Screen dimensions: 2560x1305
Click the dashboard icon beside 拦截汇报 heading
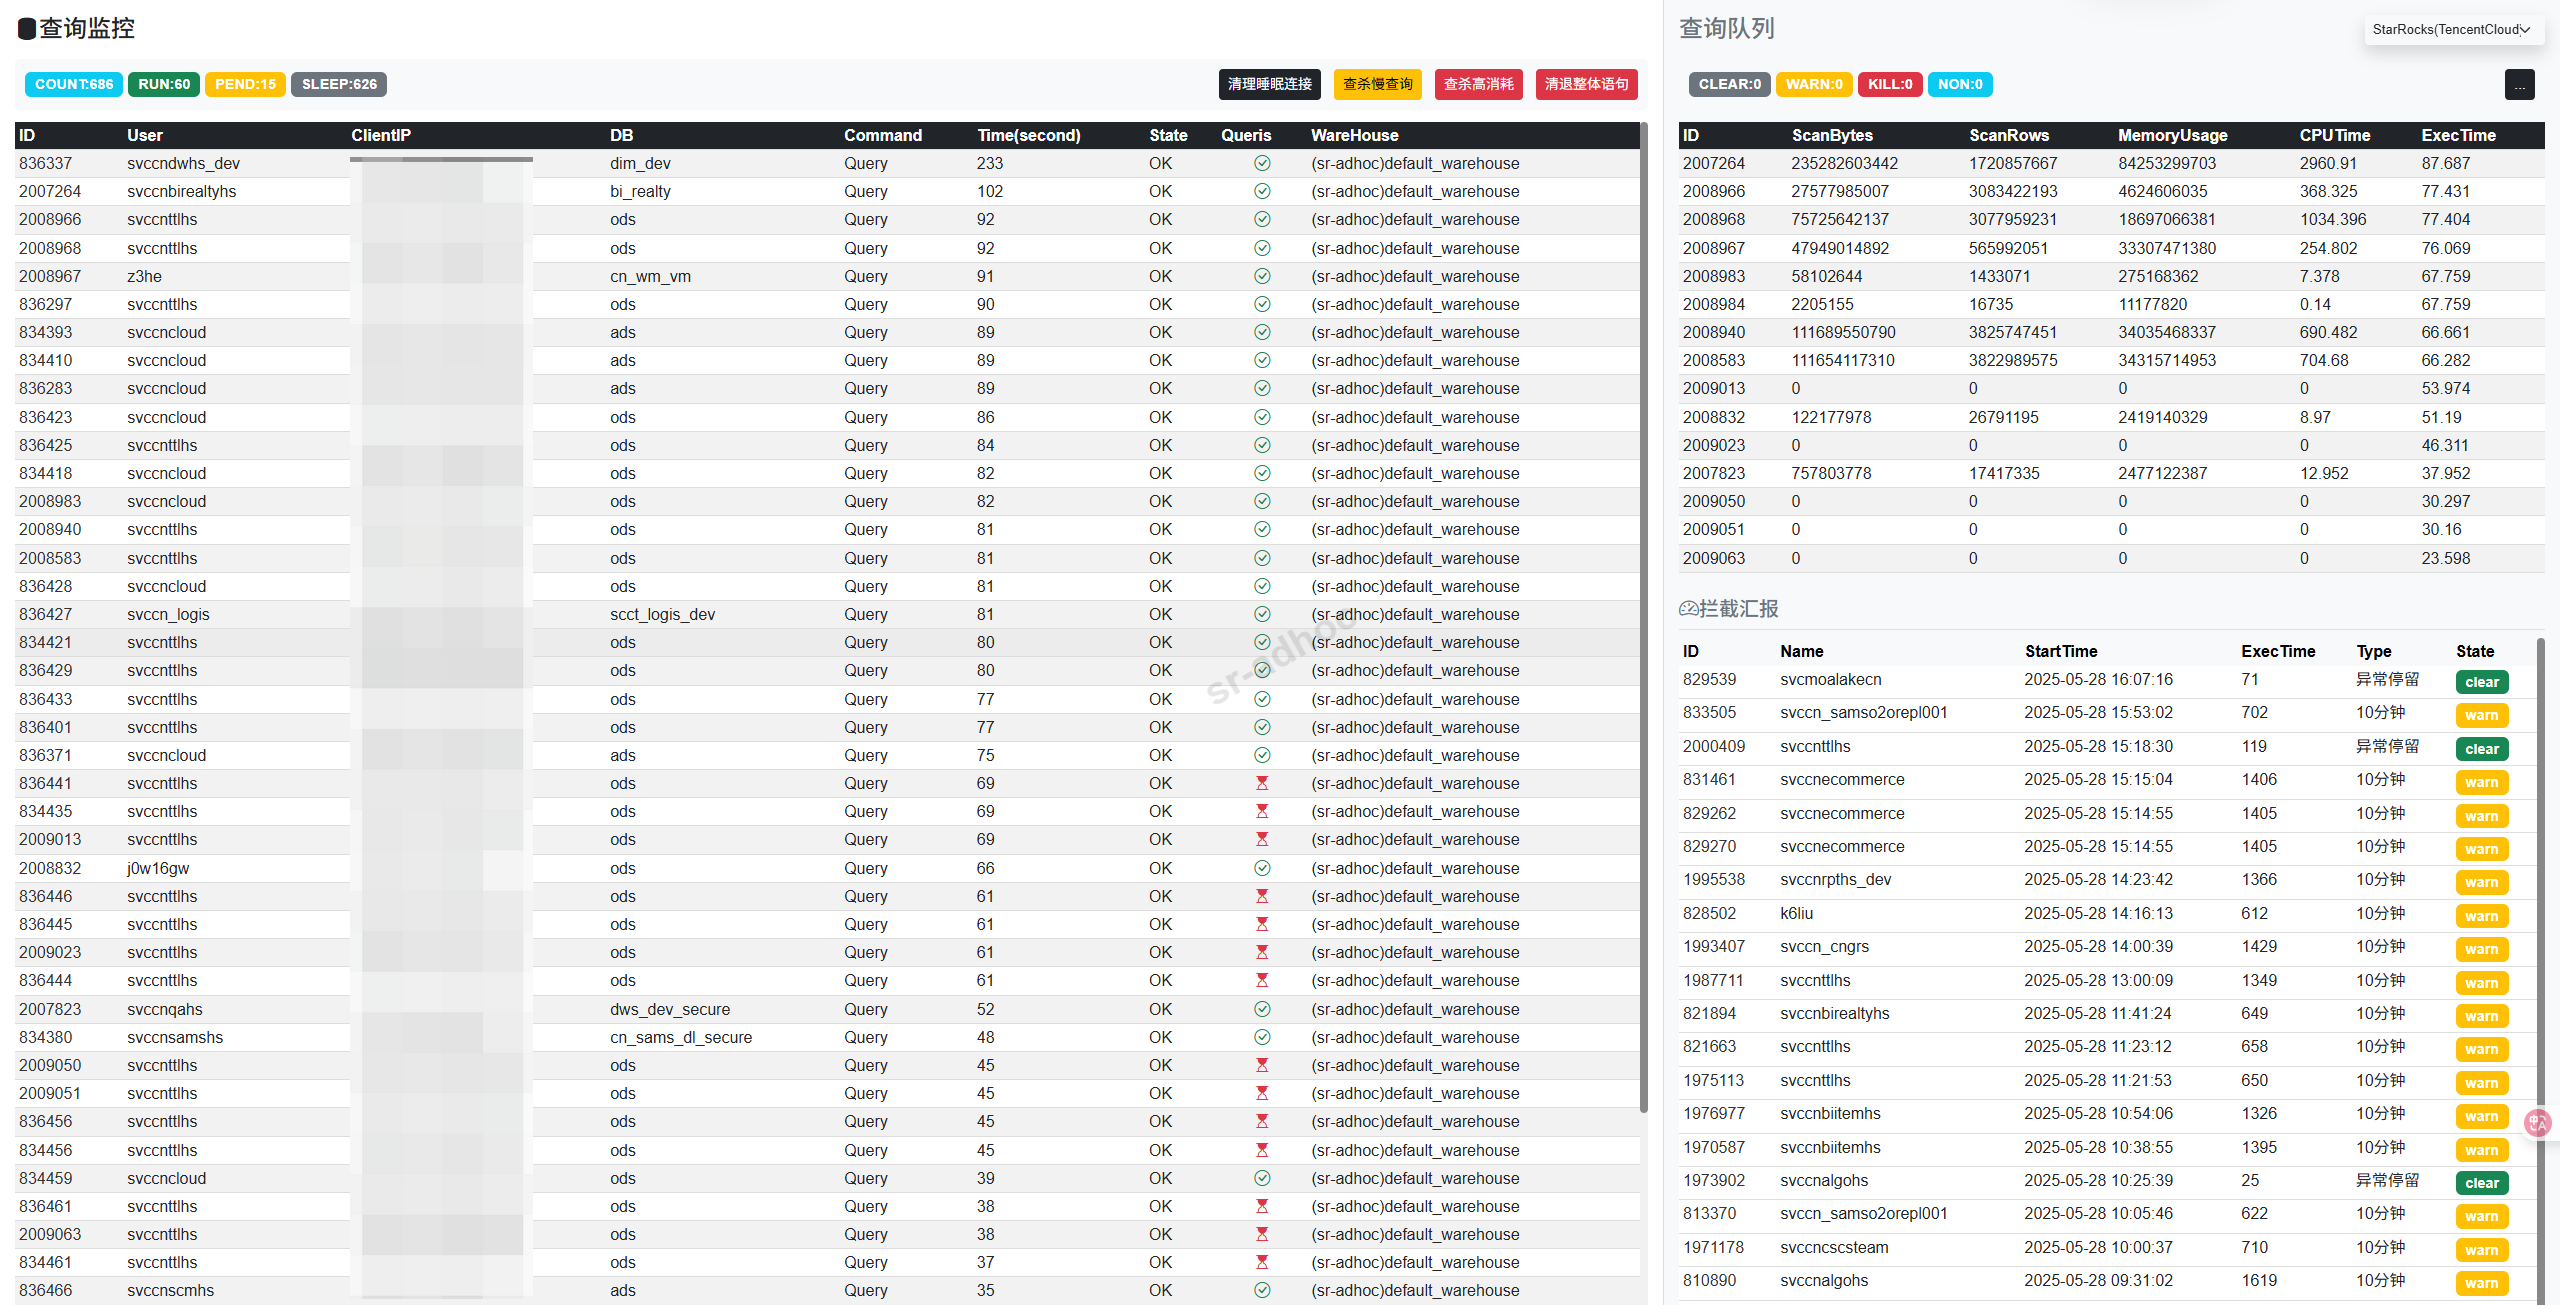pyautogui.click(x=1688, y=608)
